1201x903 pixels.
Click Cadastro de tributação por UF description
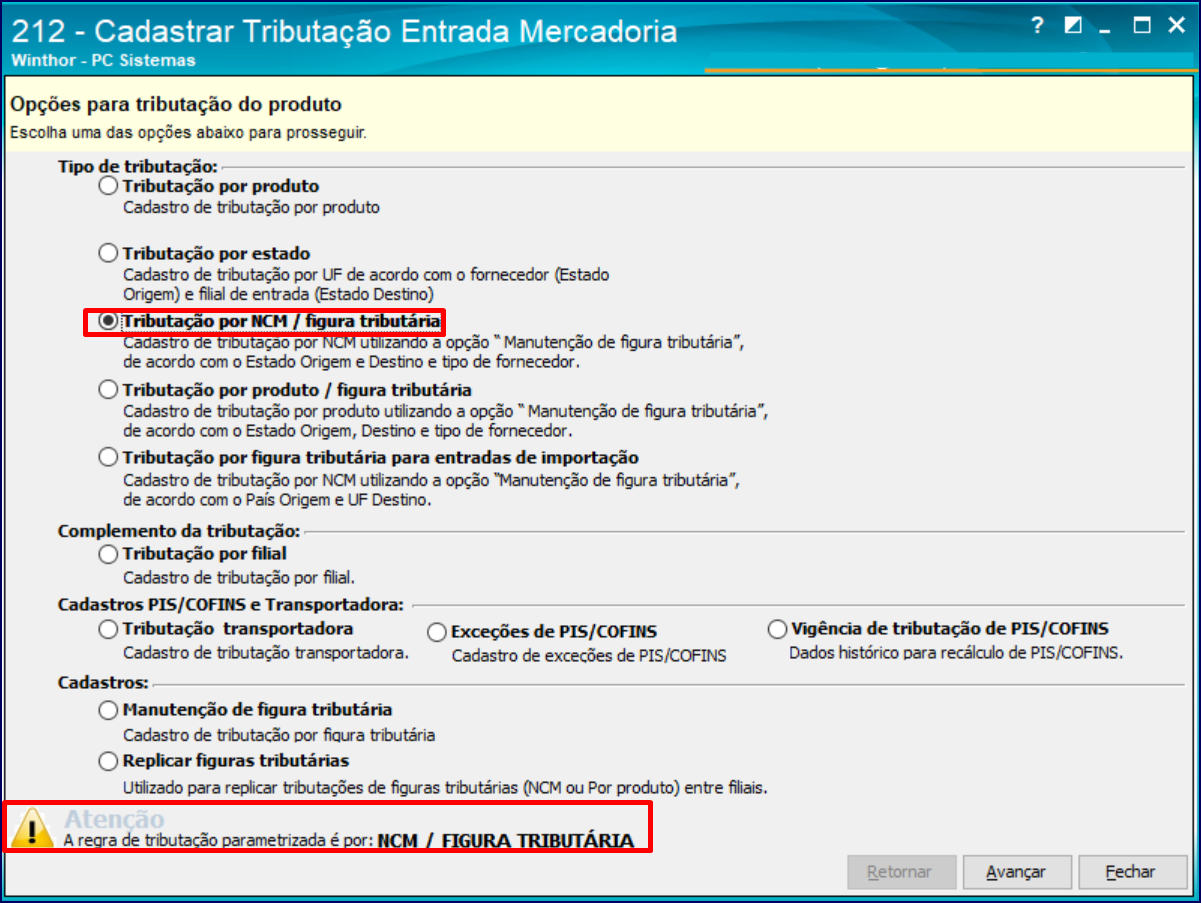(x=366, y=284)
